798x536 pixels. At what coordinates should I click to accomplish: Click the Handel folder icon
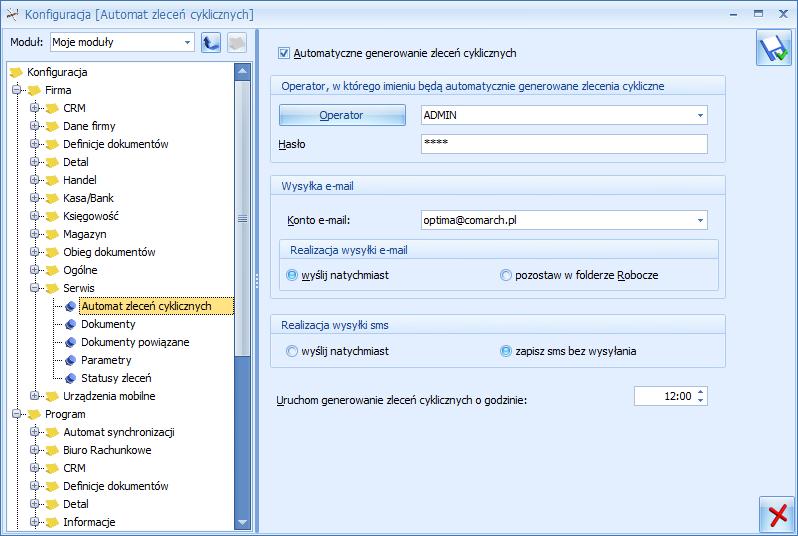click(52, 180)
